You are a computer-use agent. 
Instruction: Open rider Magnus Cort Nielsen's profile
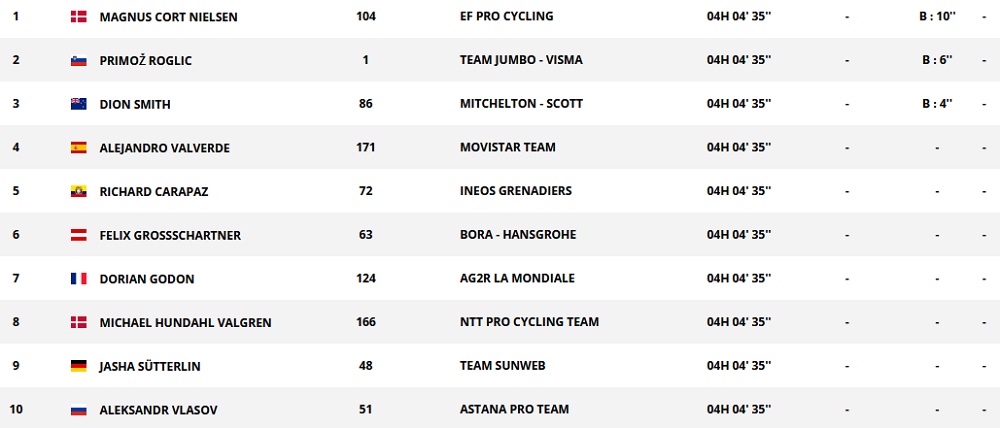pyautogui.click(x=168, y=17)
